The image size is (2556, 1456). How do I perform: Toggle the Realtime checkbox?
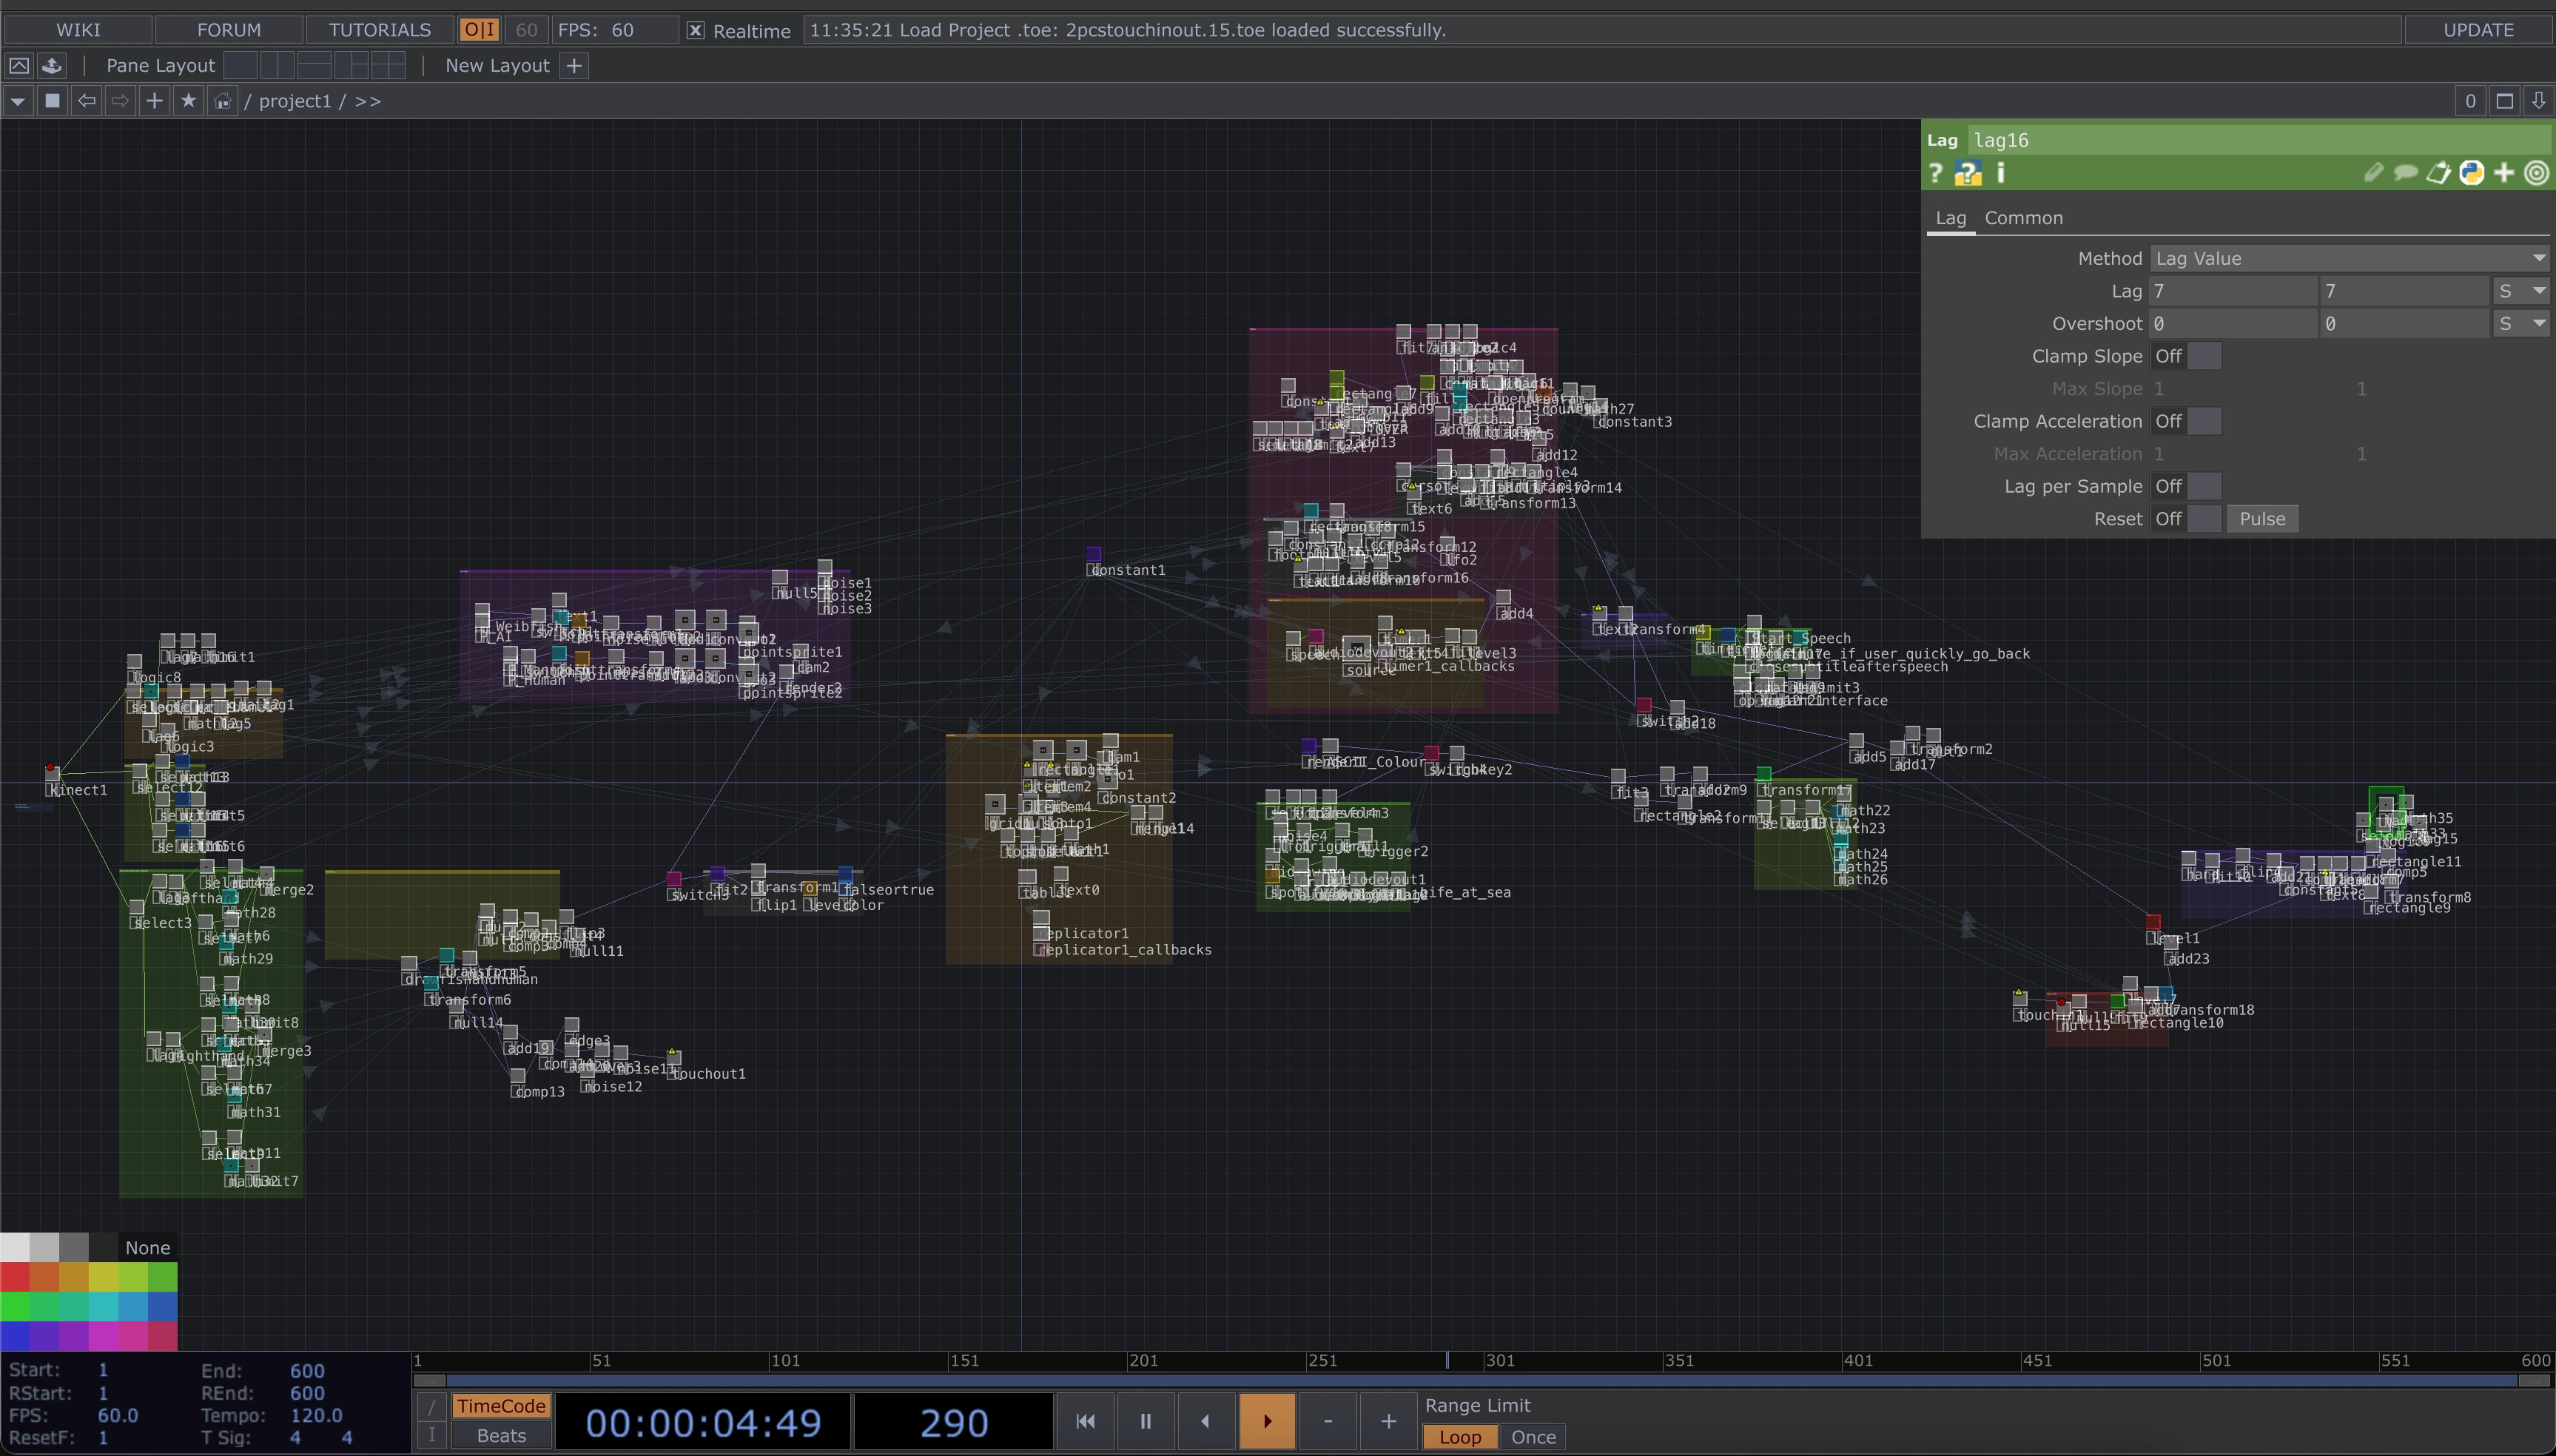696,31
